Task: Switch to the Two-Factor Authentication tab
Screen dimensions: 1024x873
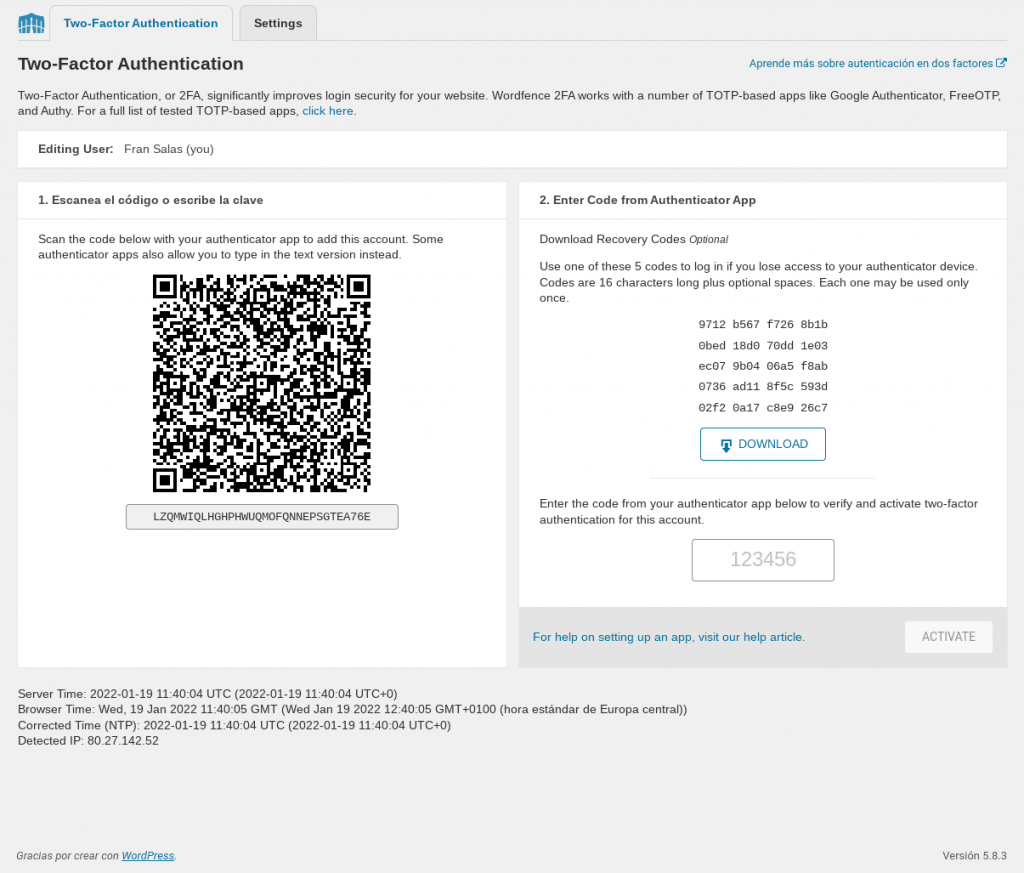Action: click(140, 24)
